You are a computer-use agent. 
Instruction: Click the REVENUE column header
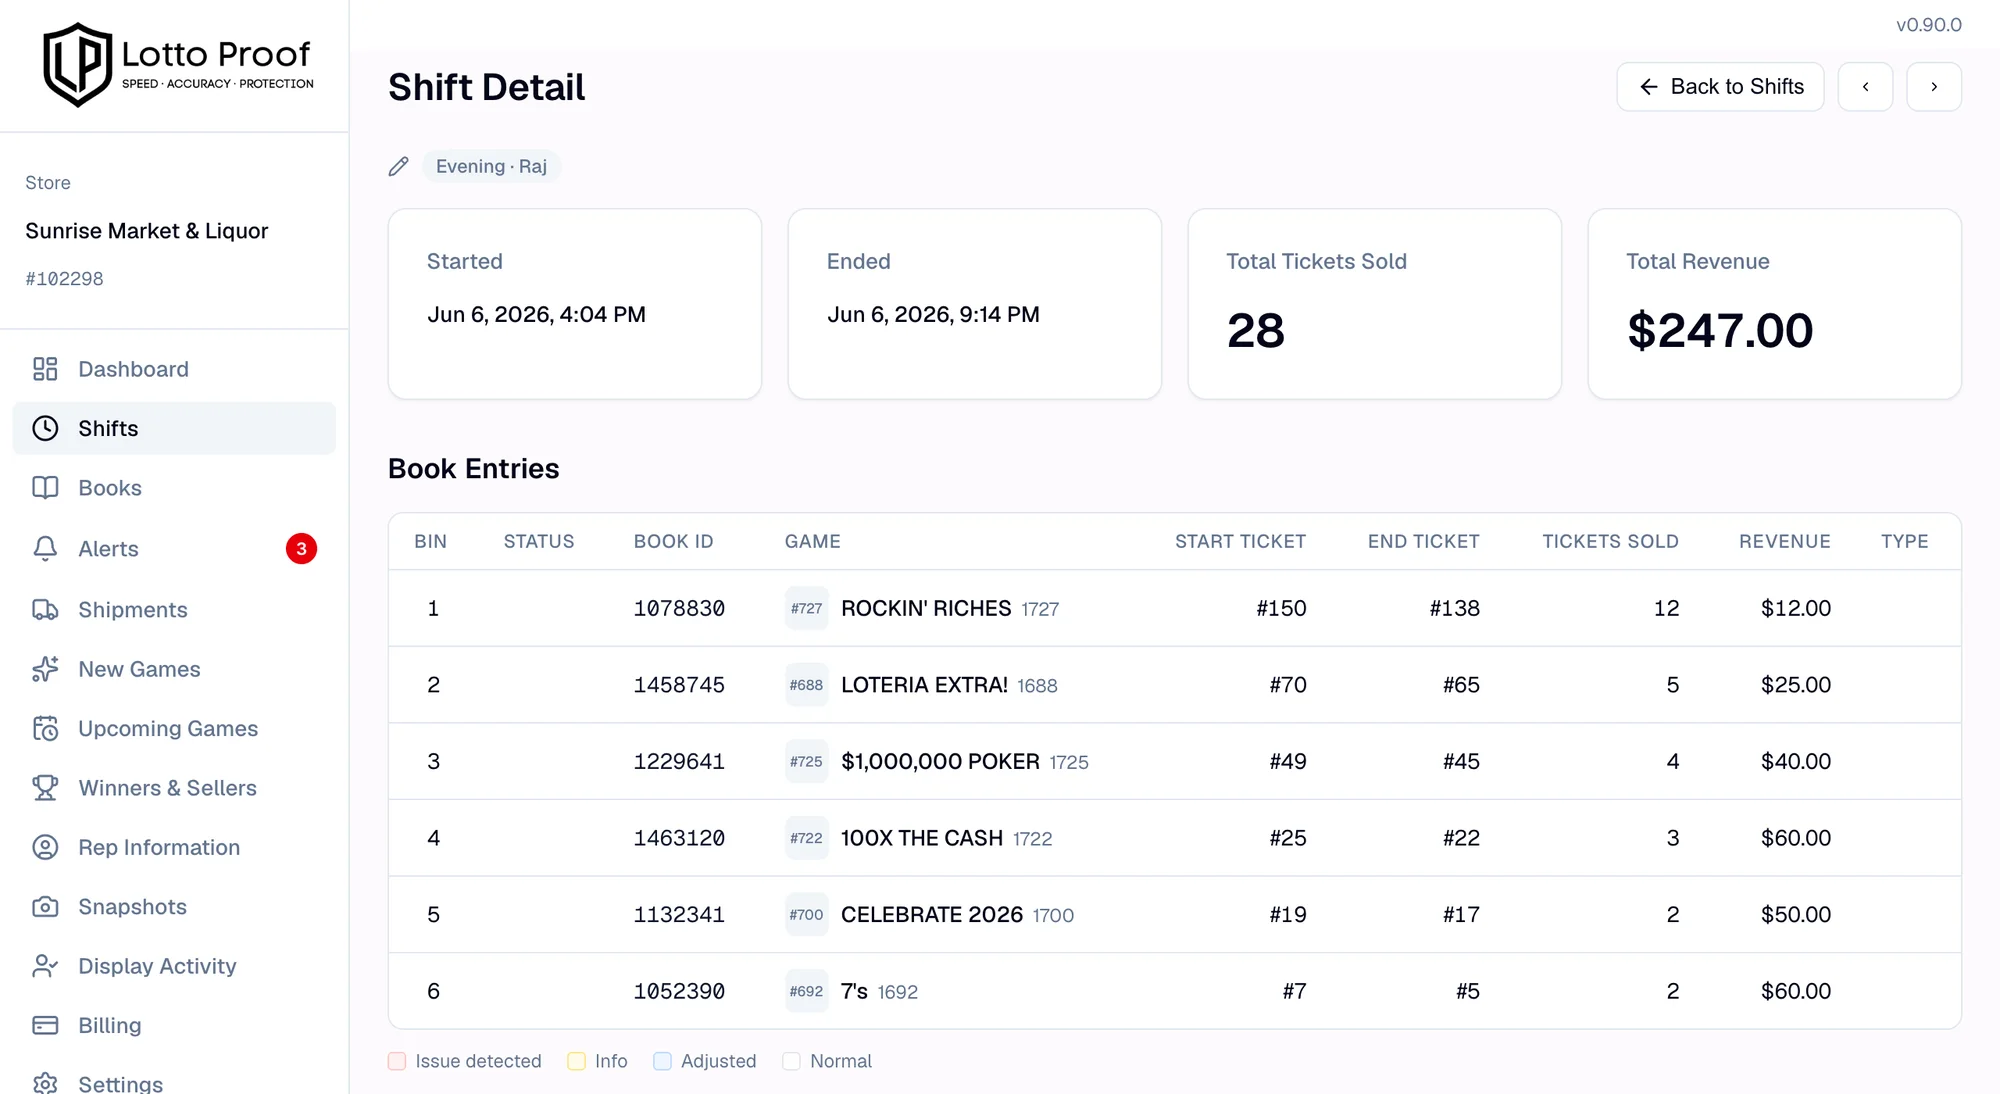tap(1784, 541)
